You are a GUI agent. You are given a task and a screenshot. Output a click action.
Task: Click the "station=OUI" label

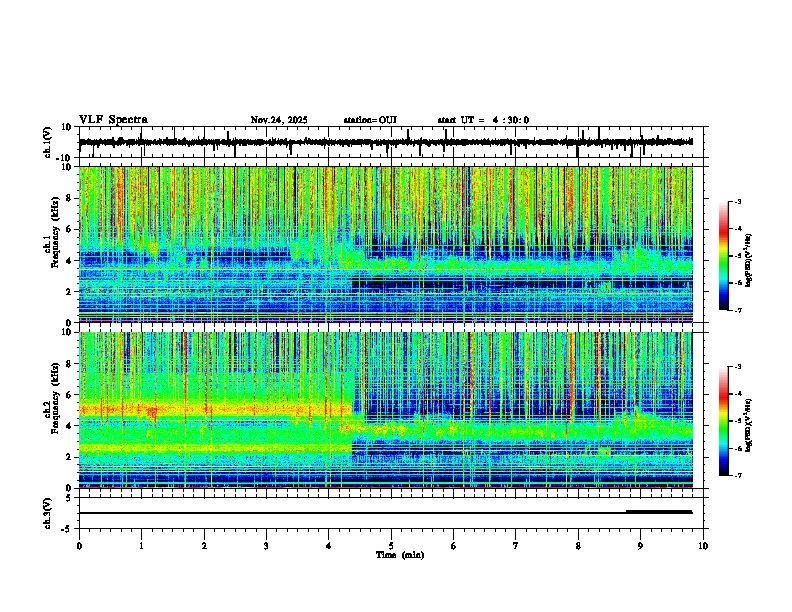(x=370, y=120)
